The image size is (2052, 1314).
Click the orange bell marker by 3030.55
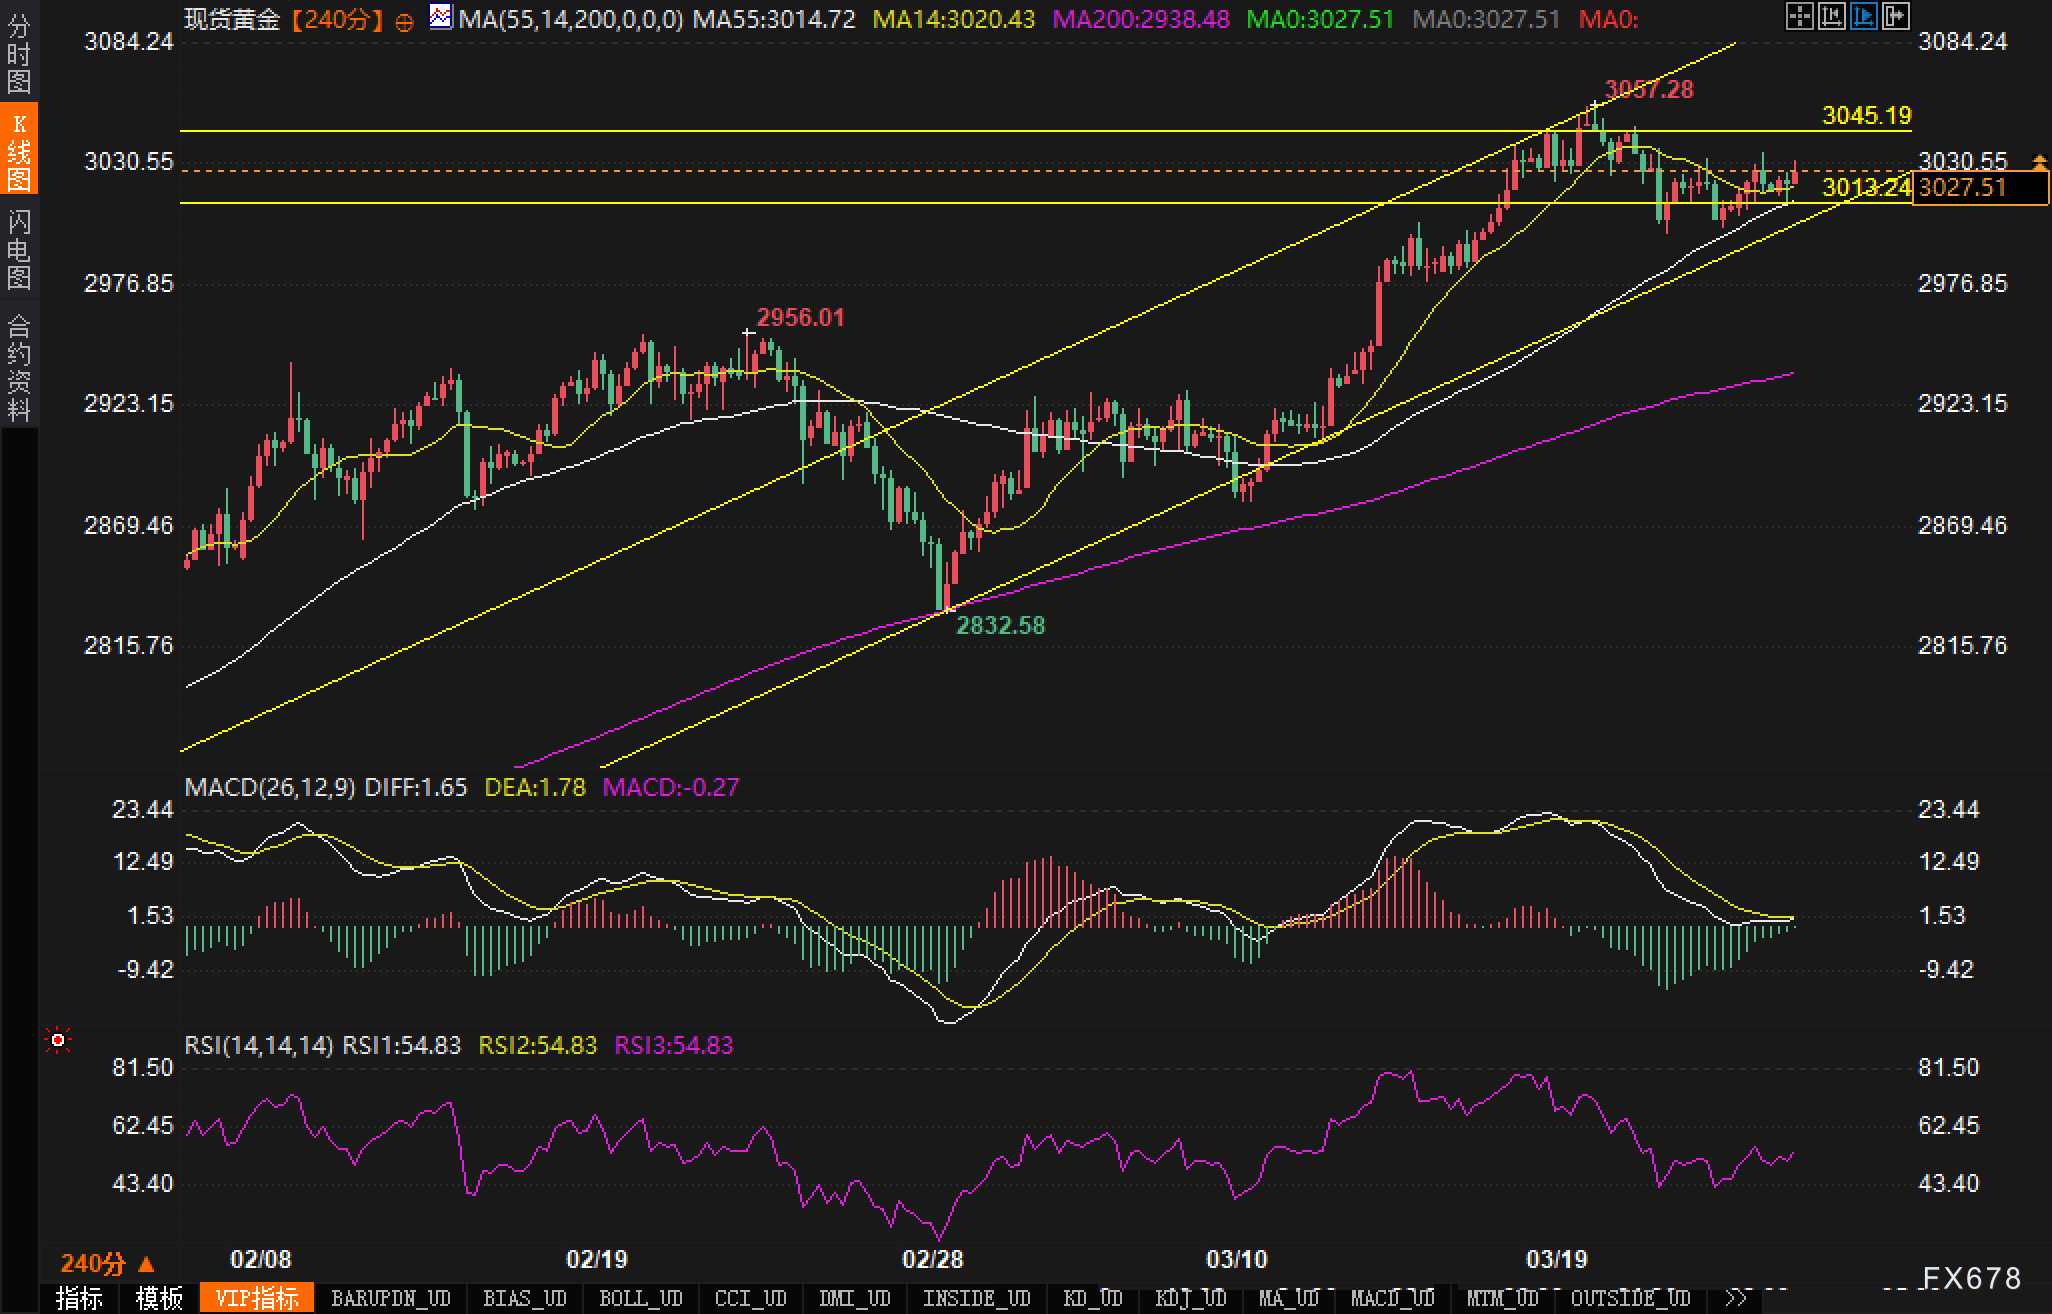2039,161
